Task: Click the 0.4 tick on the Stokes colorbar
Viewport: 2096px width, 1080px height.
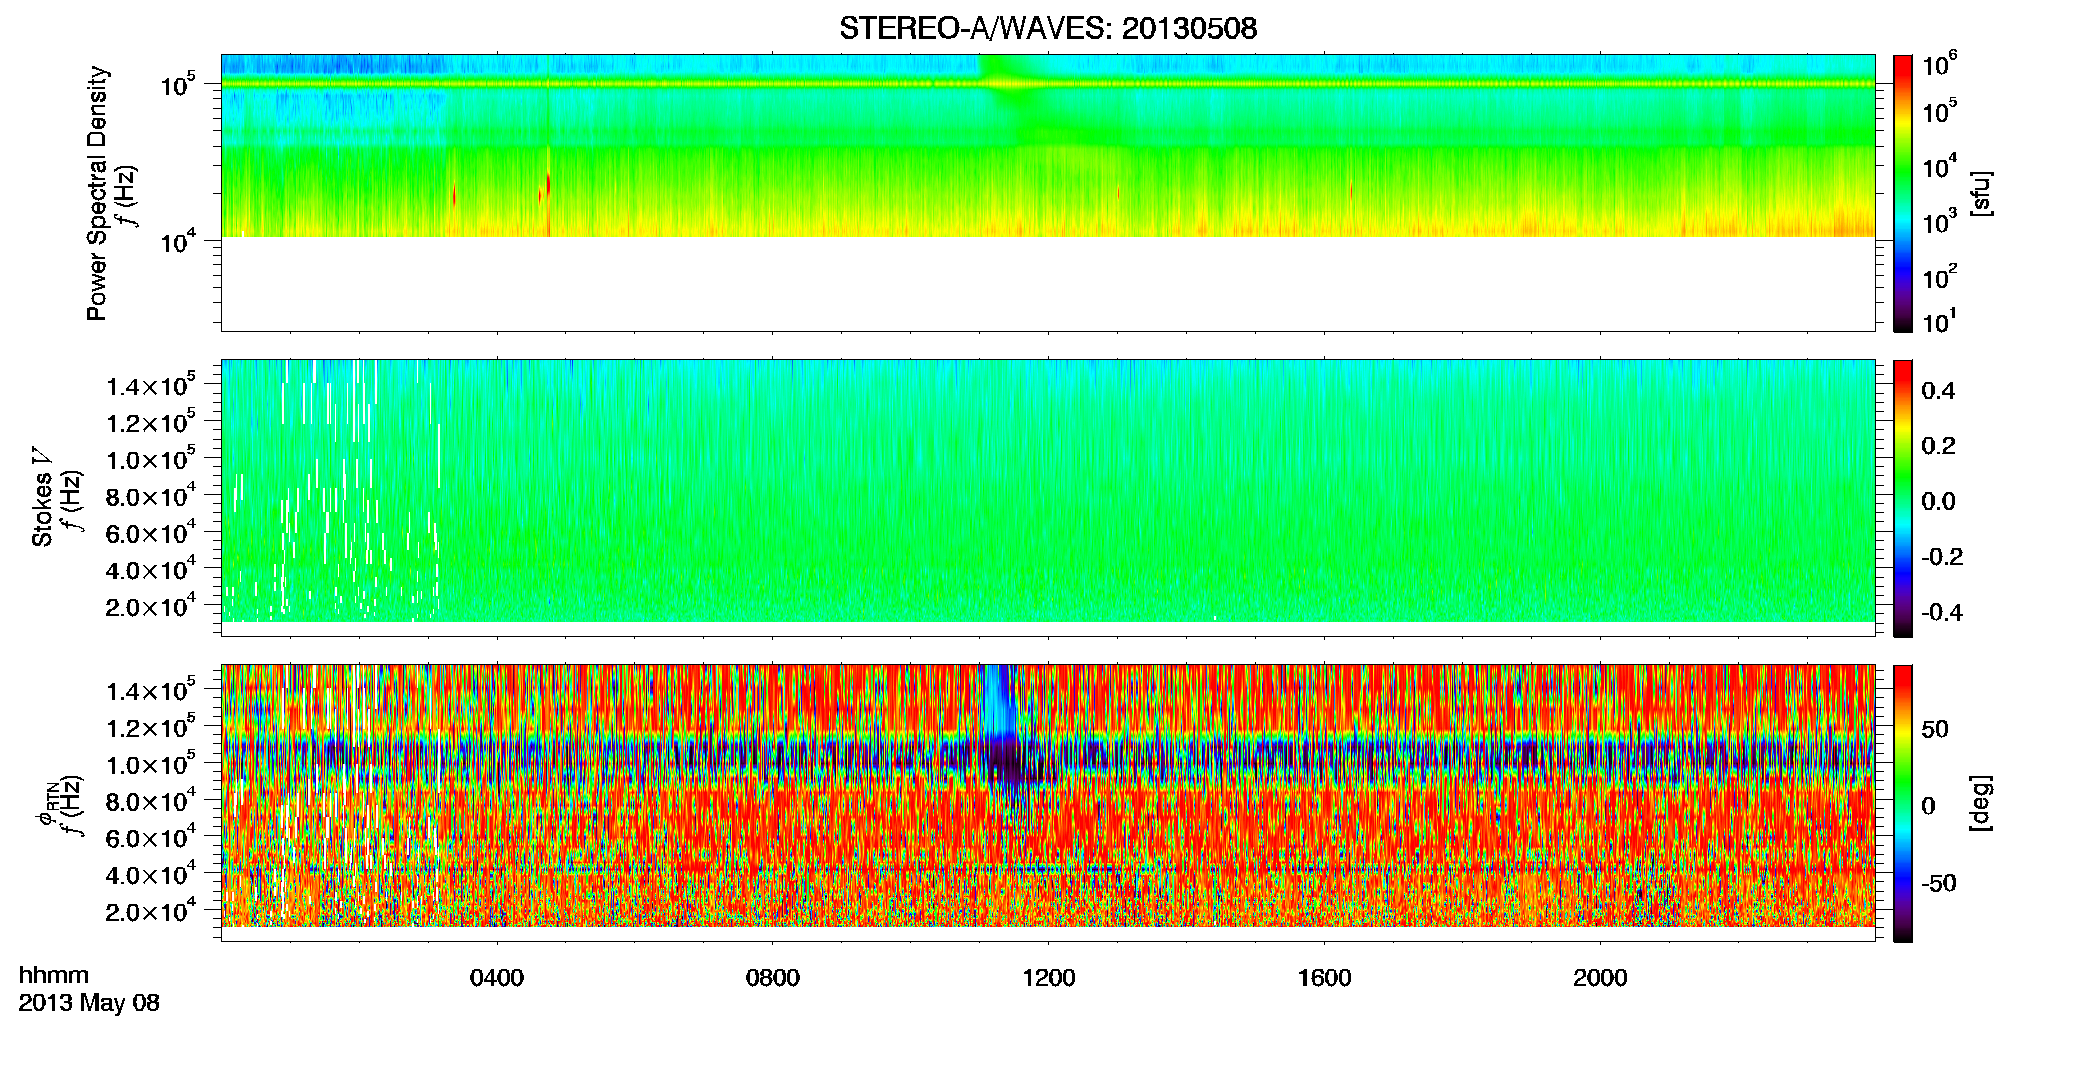Action: pos(1938,391)
